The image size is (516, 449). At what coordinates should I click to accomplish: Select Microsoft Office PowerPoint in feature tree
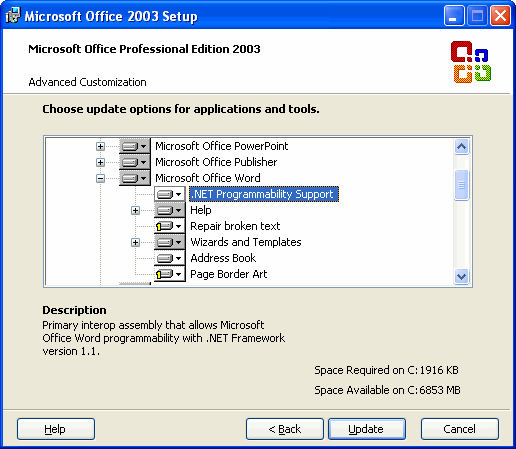point(222,146)
